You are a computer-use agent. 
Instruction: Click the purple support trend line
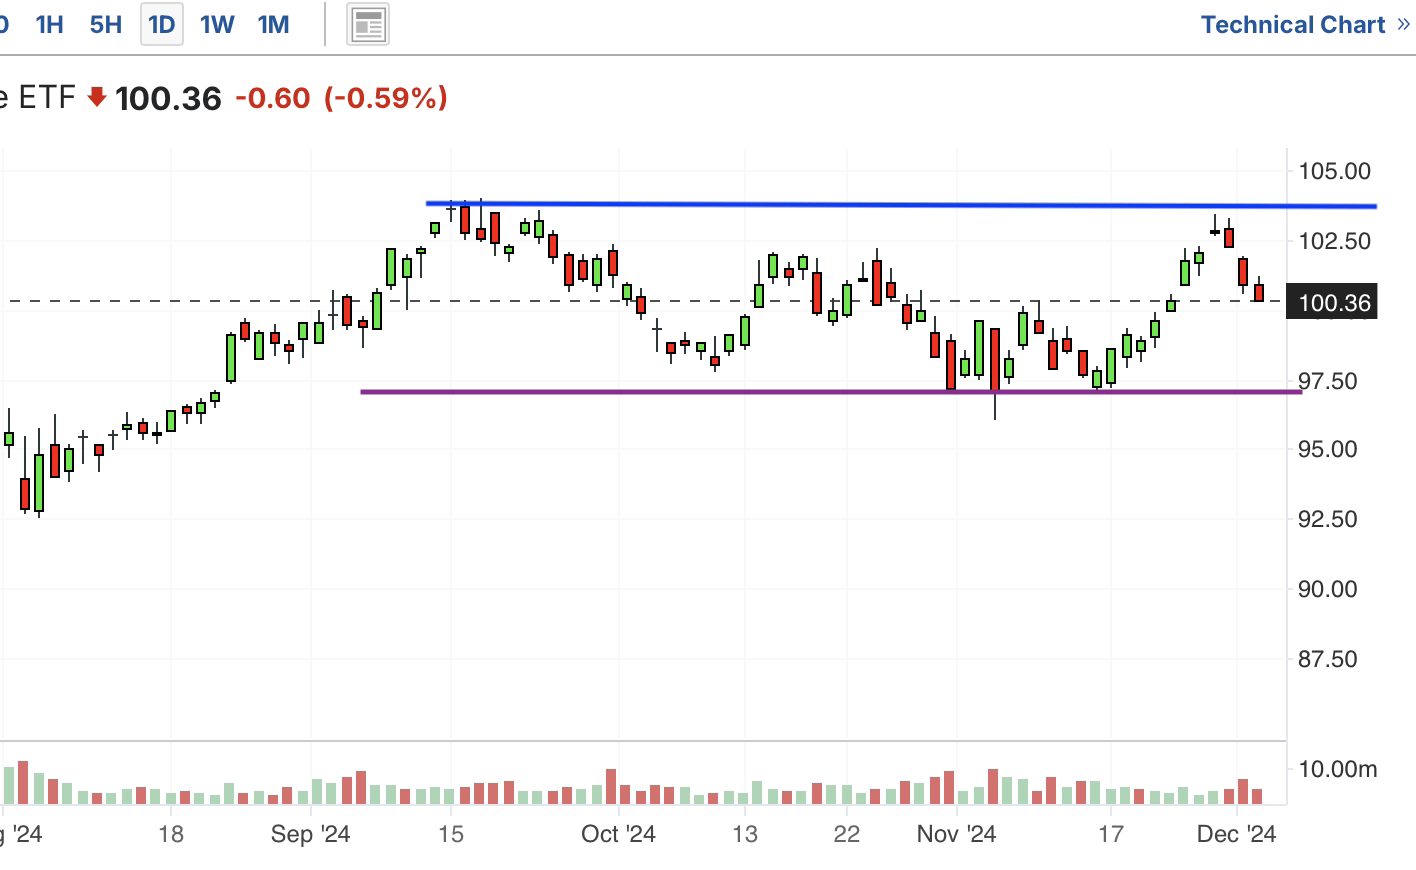coord(830,392)
